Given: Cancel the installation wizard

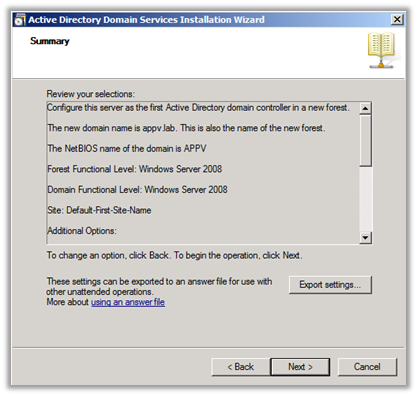Looking at the screenshot, I should pos(367,367).
